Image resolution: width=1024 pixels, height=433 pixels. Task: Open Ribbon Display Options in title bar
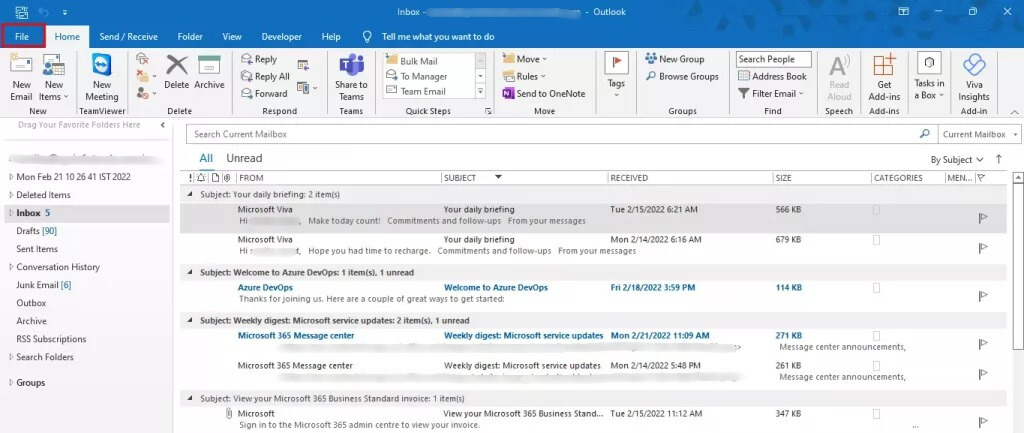(904, 12)
